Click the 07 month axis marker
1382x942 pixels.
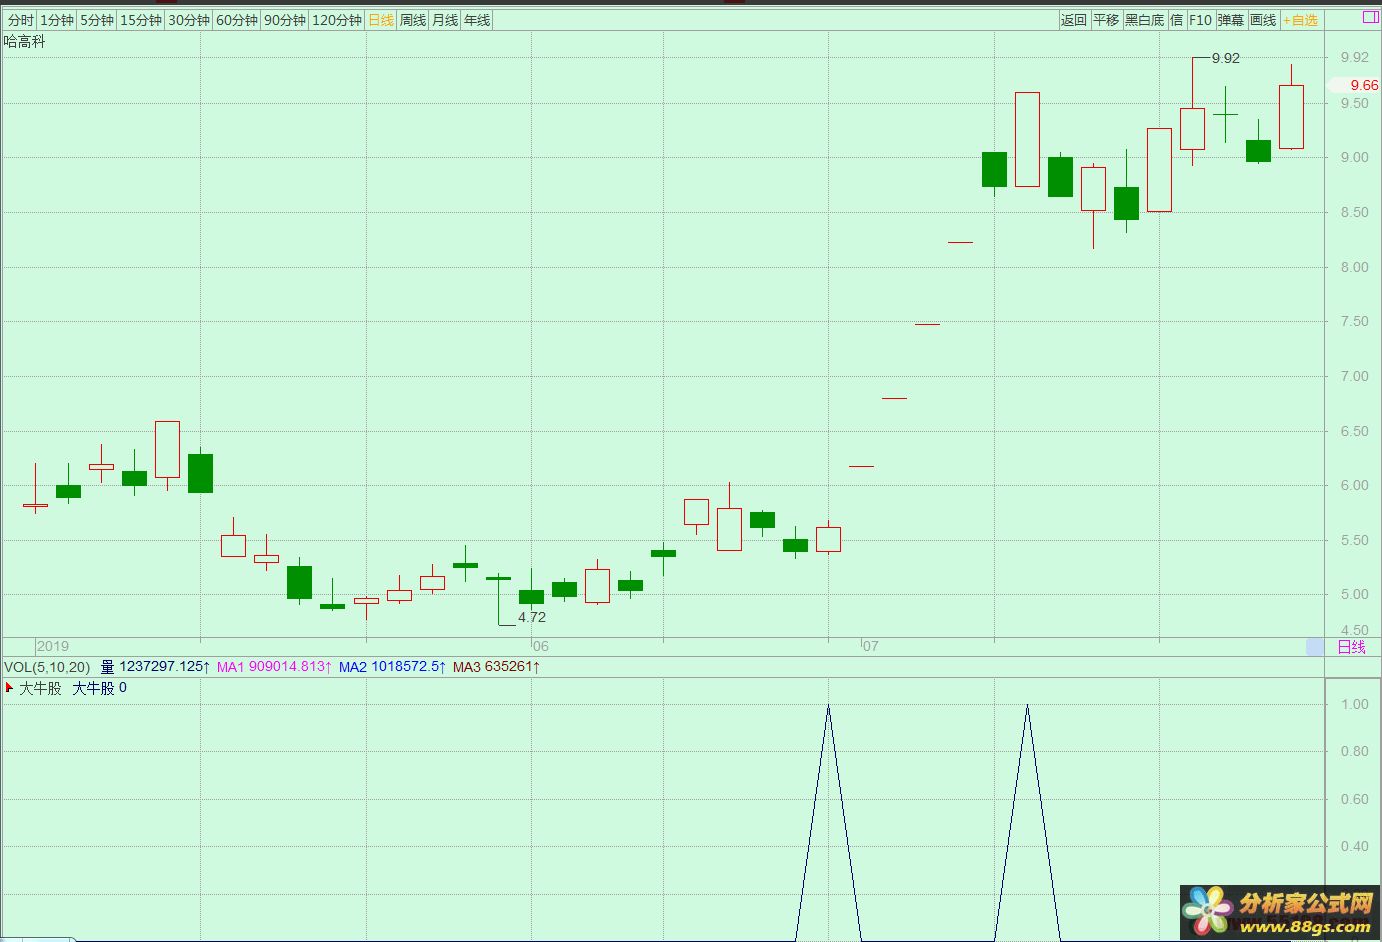(870, 646)
